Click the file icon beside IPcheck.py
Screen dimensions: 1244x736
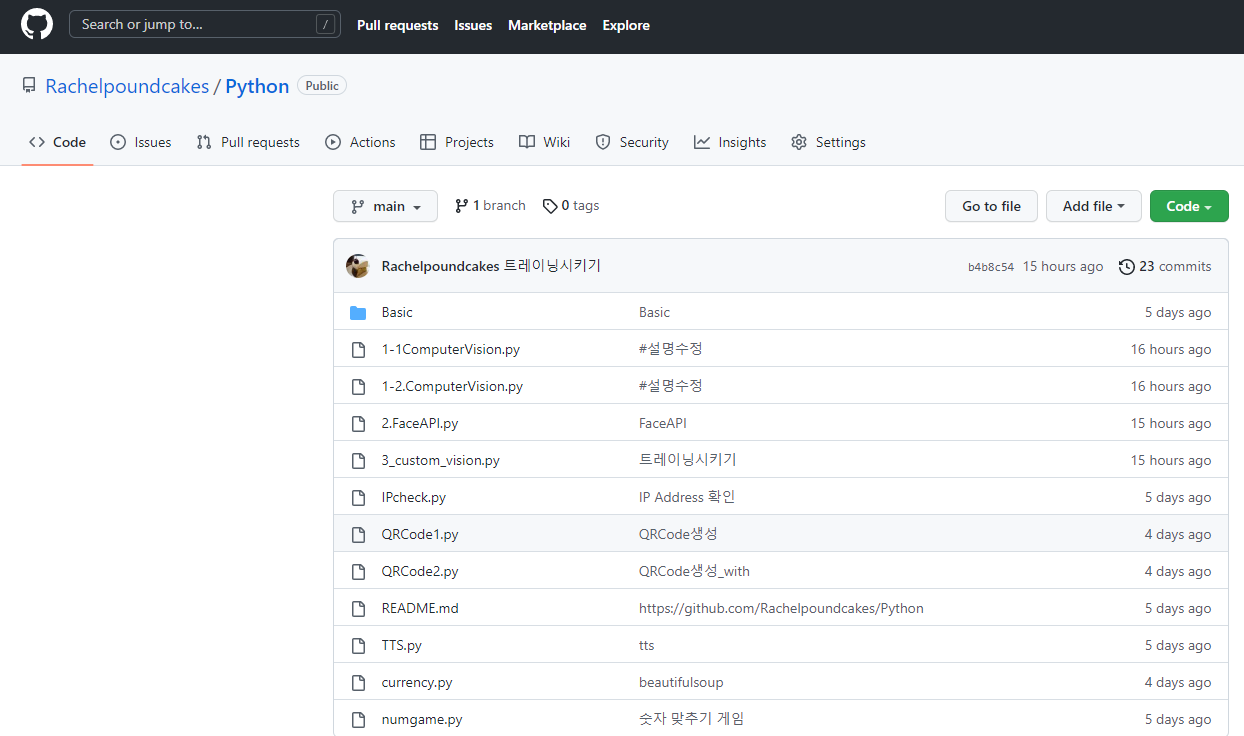[358, 498]
